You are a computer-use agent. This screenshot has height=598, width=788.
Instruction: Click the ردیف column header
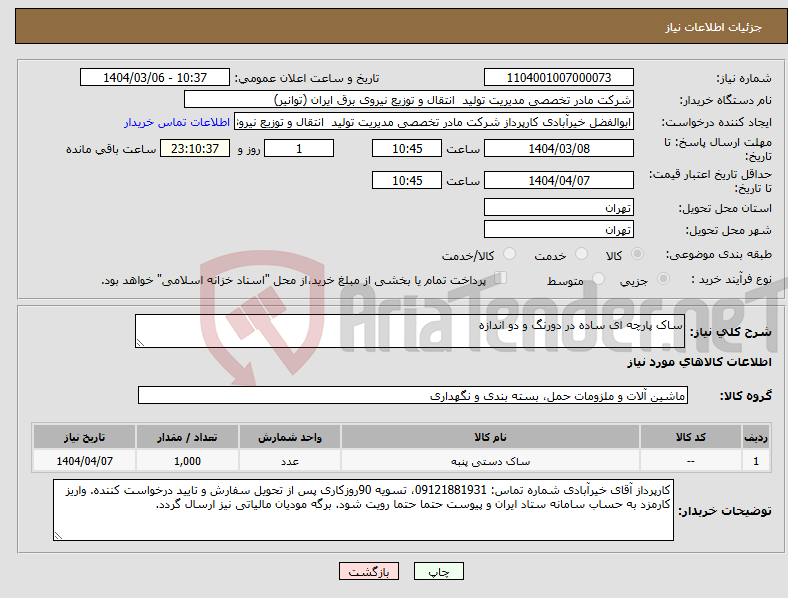point(756,437)
